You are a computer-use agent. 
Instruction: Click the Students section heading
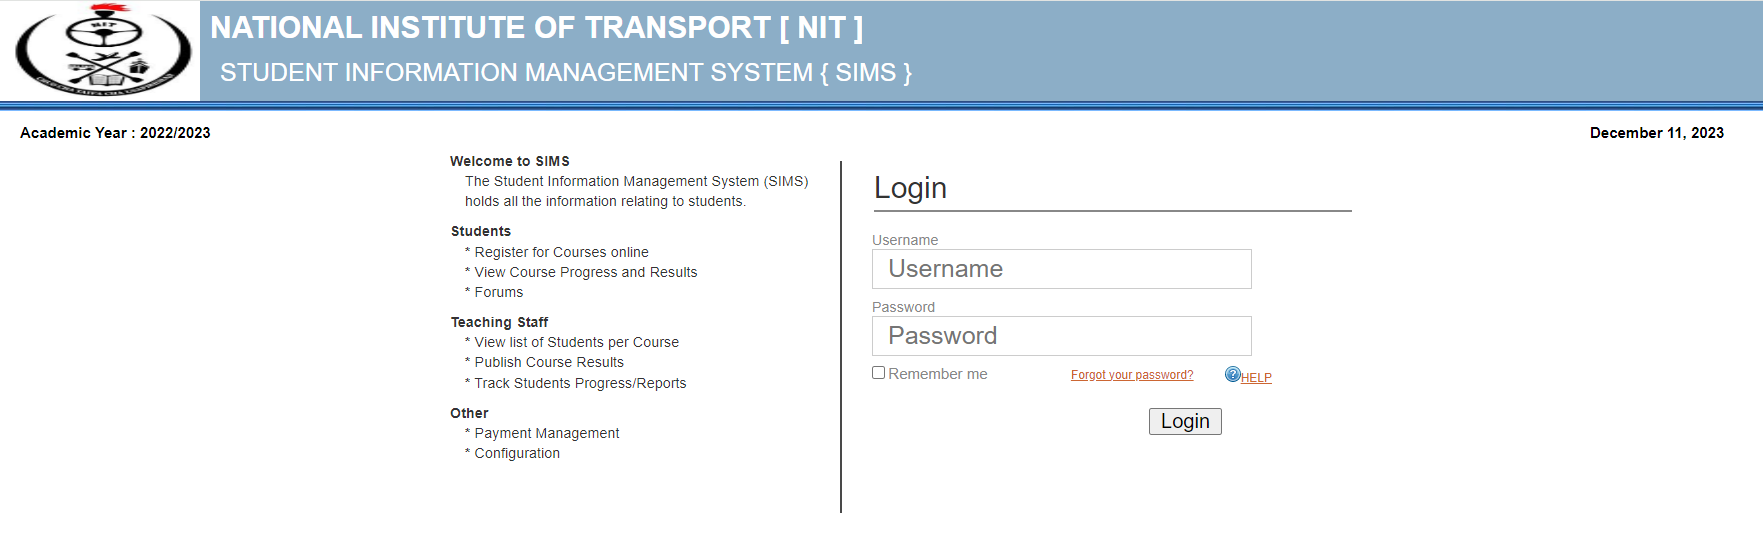[481, 231]
